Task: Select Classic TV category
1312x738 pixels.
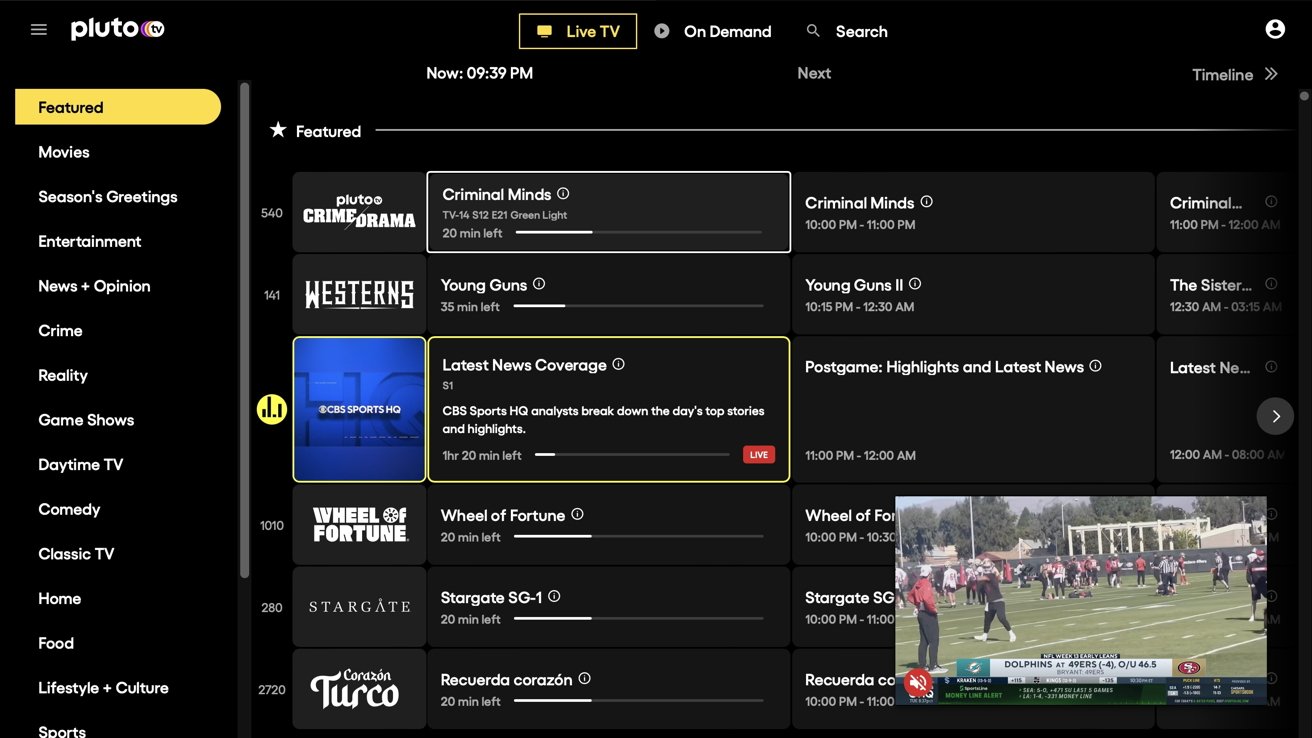Action: [x=76, y=554]
